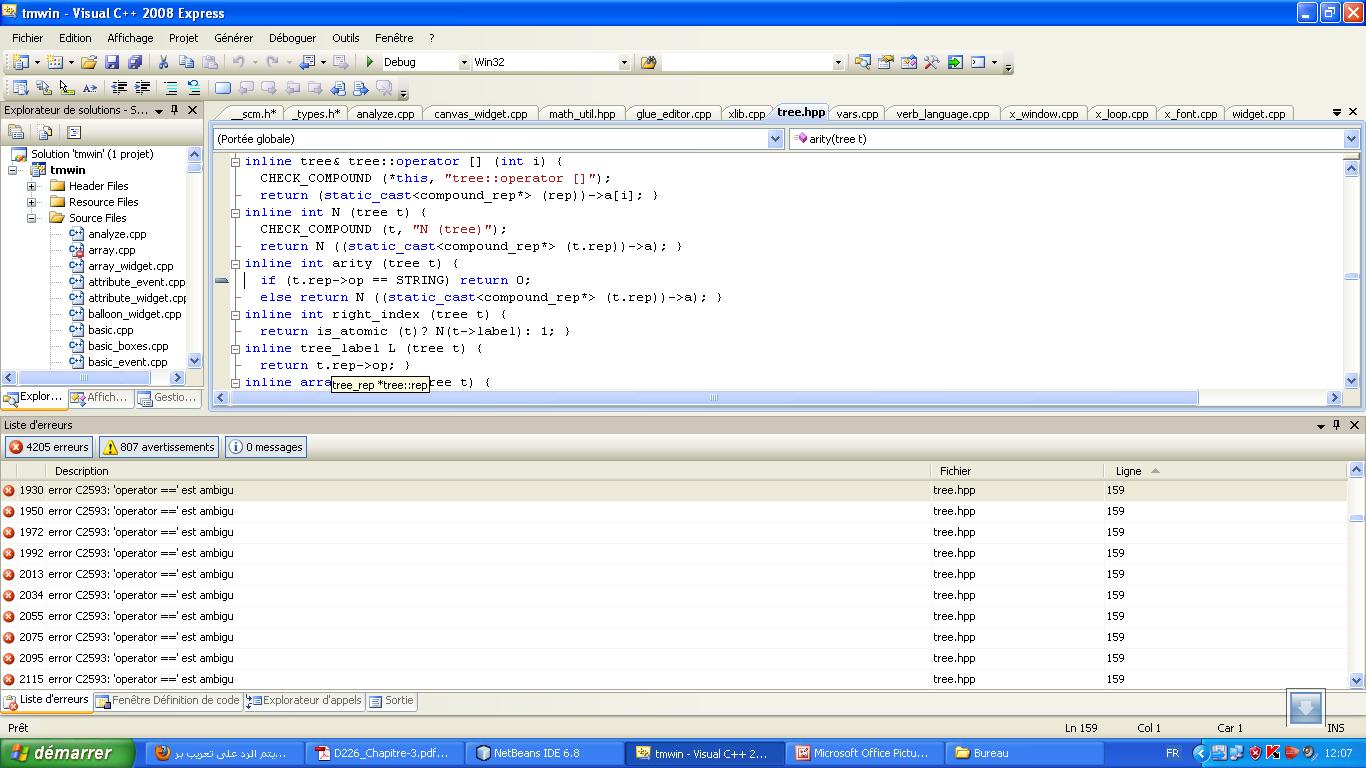This screenshot has width=1366, height=768.
Task: Click the Cut scissors icon
Action: [x=163, y=62]
